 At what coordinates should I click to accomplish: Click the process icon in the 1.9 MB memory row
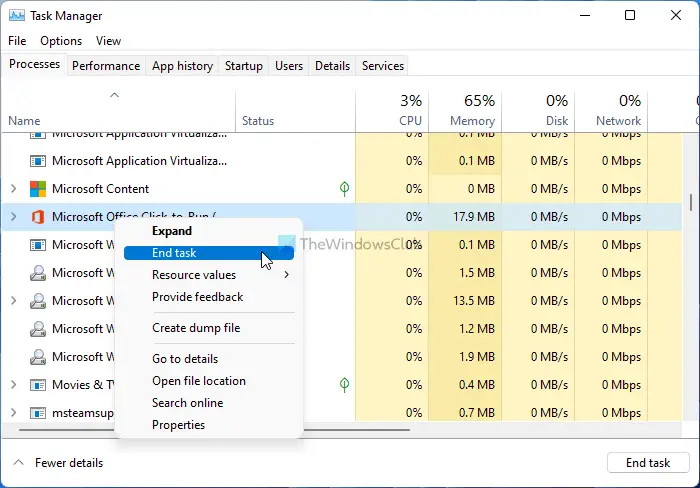point(38,357)
